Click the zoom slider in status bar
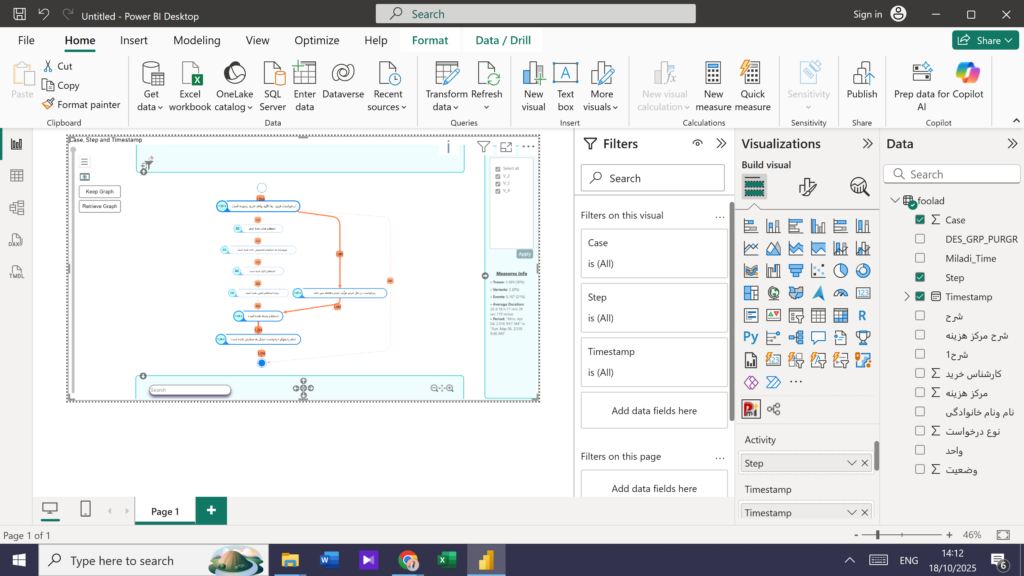The height and width of the screenshot is (576, 1024). point(878,535)
